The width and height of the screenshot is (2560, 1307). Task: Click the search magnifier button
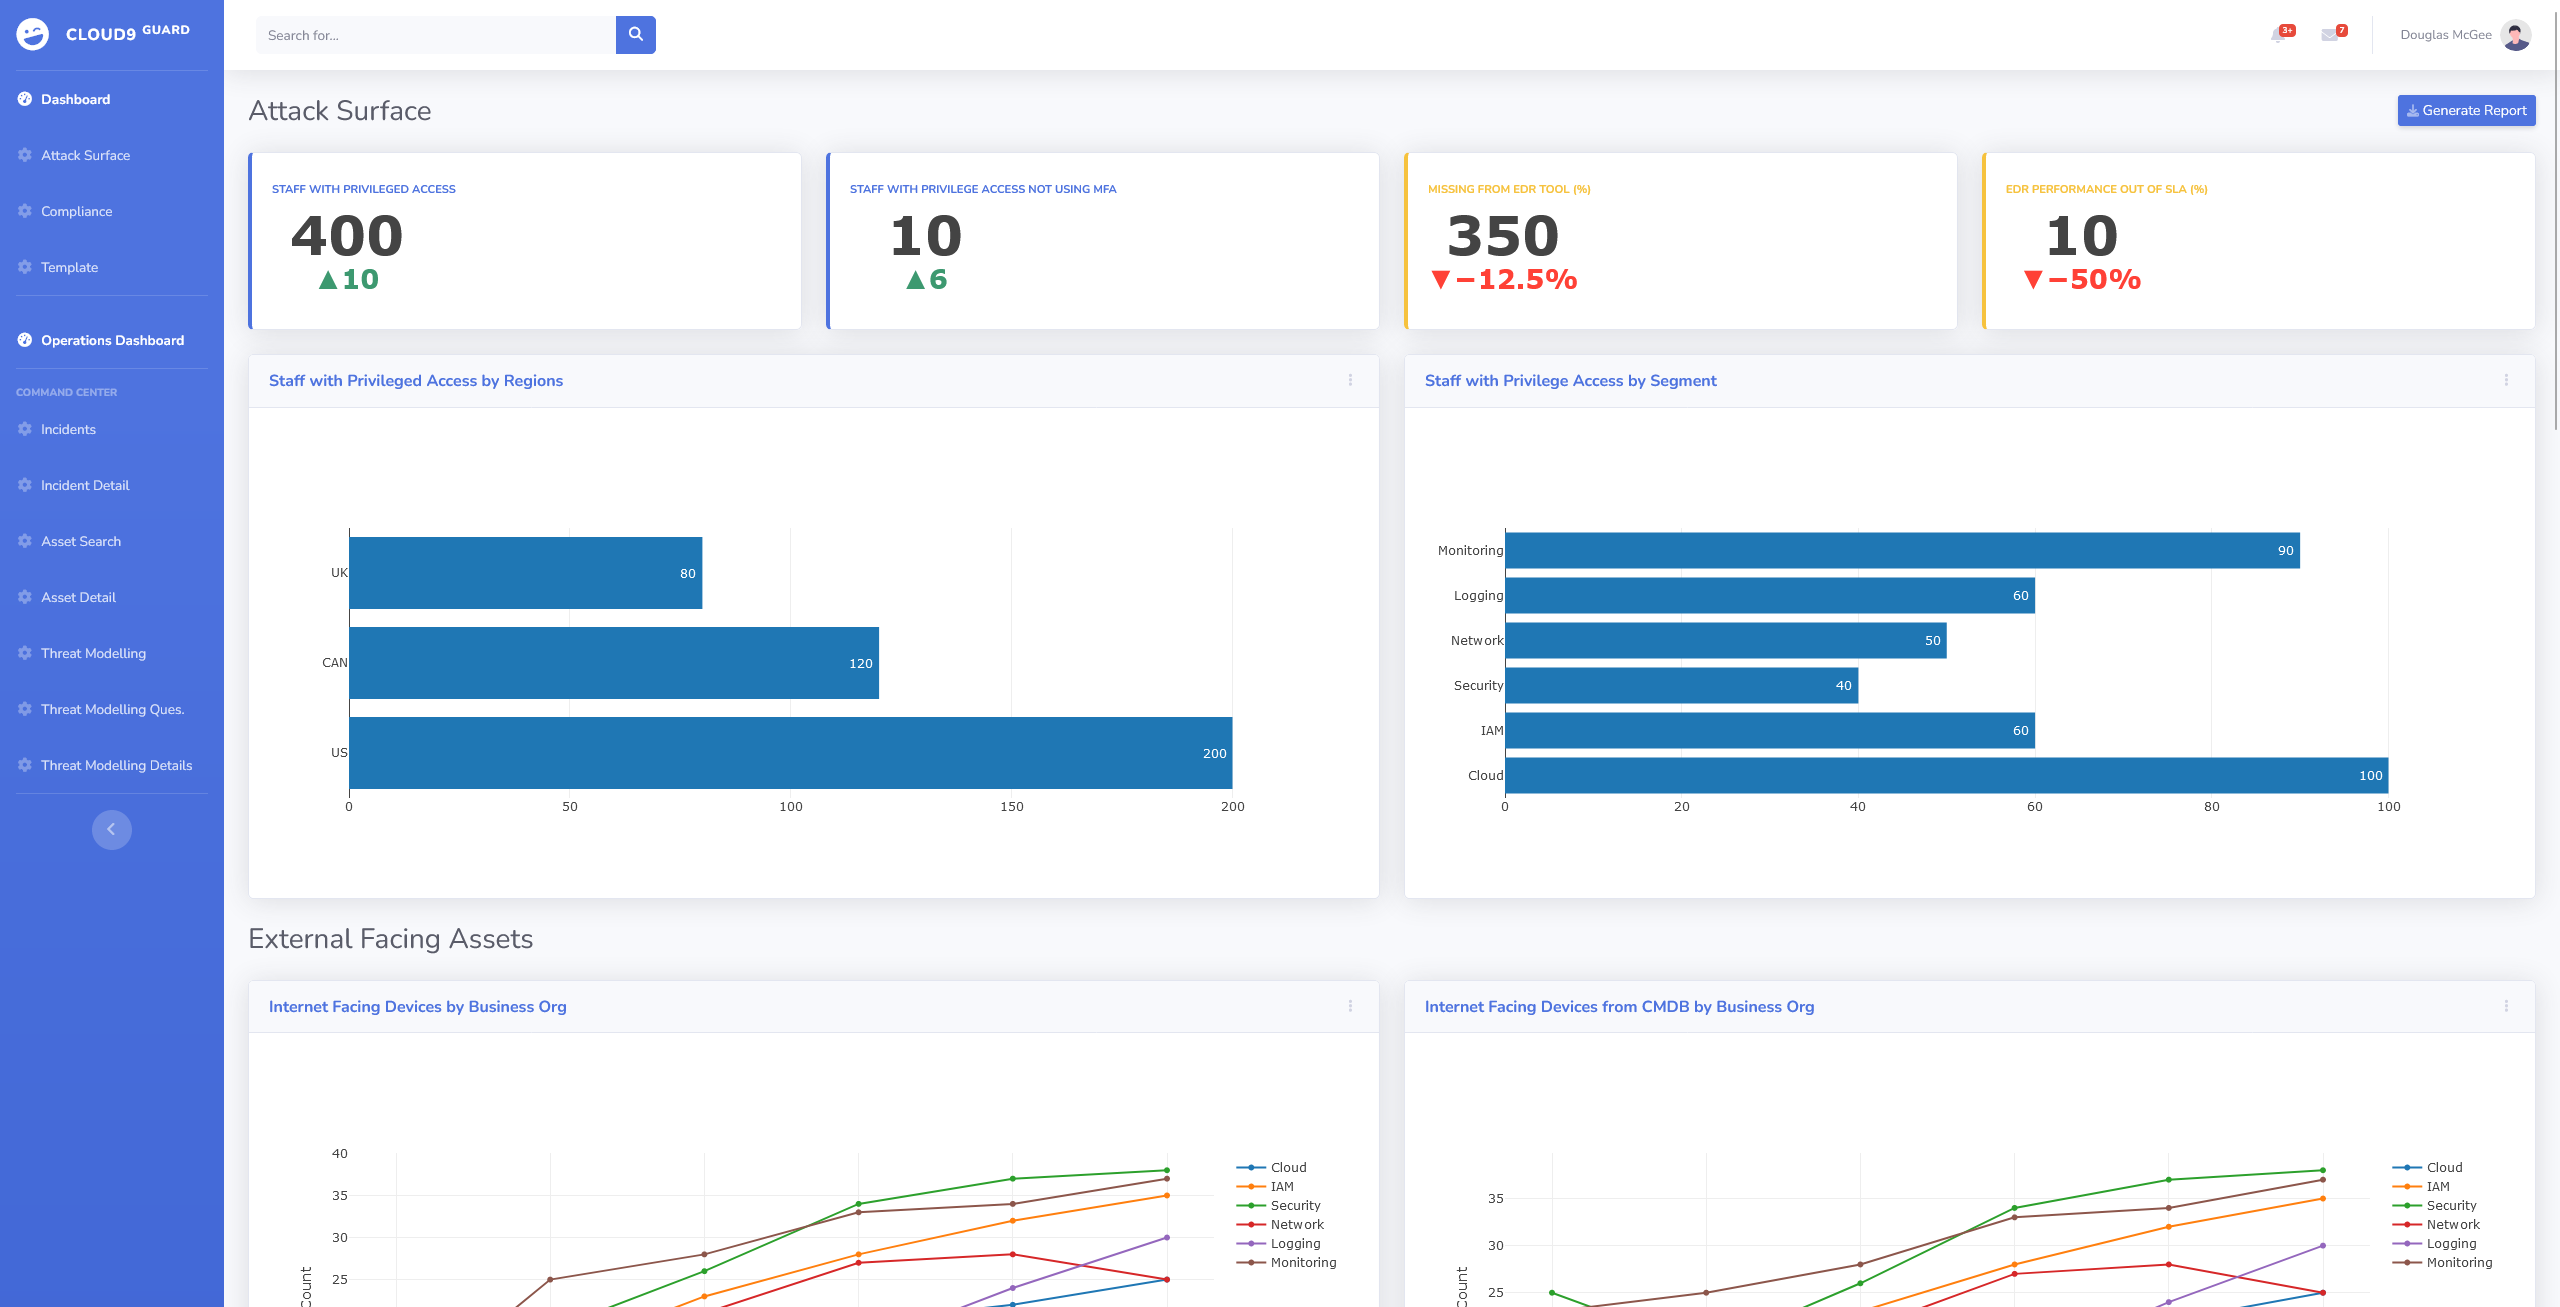(x=635, y=35)
